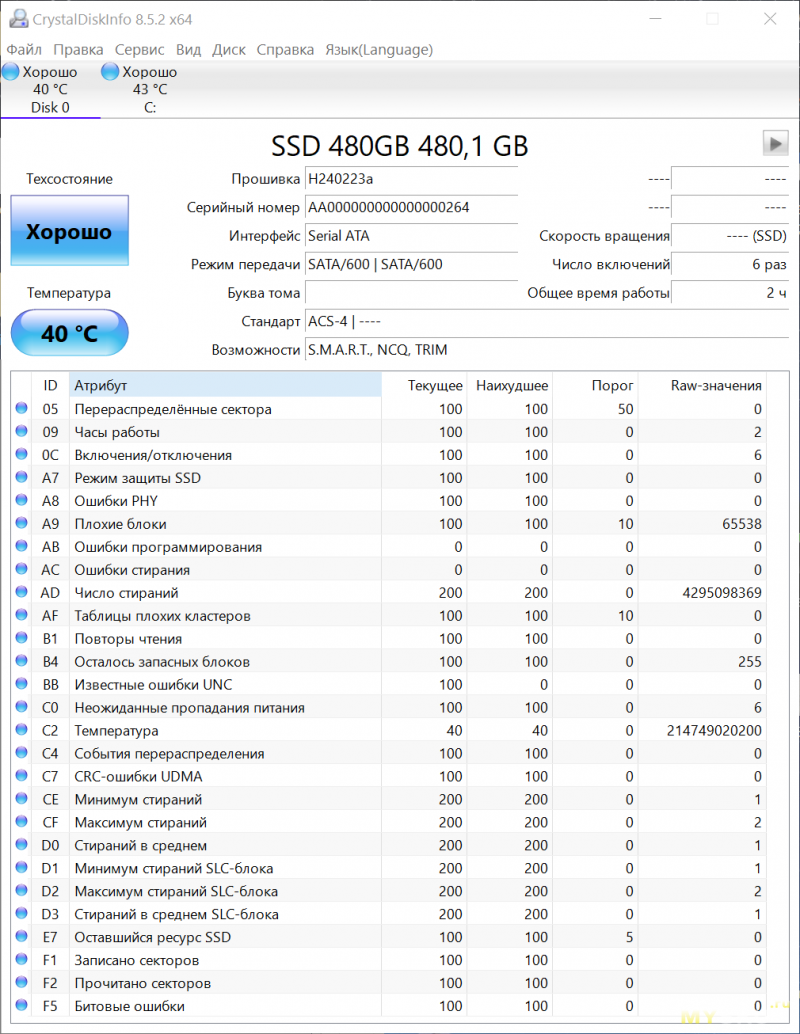Click the status dot for attribute A9
The width and height of the screenshot is (800, 1034).
point(21,523)
